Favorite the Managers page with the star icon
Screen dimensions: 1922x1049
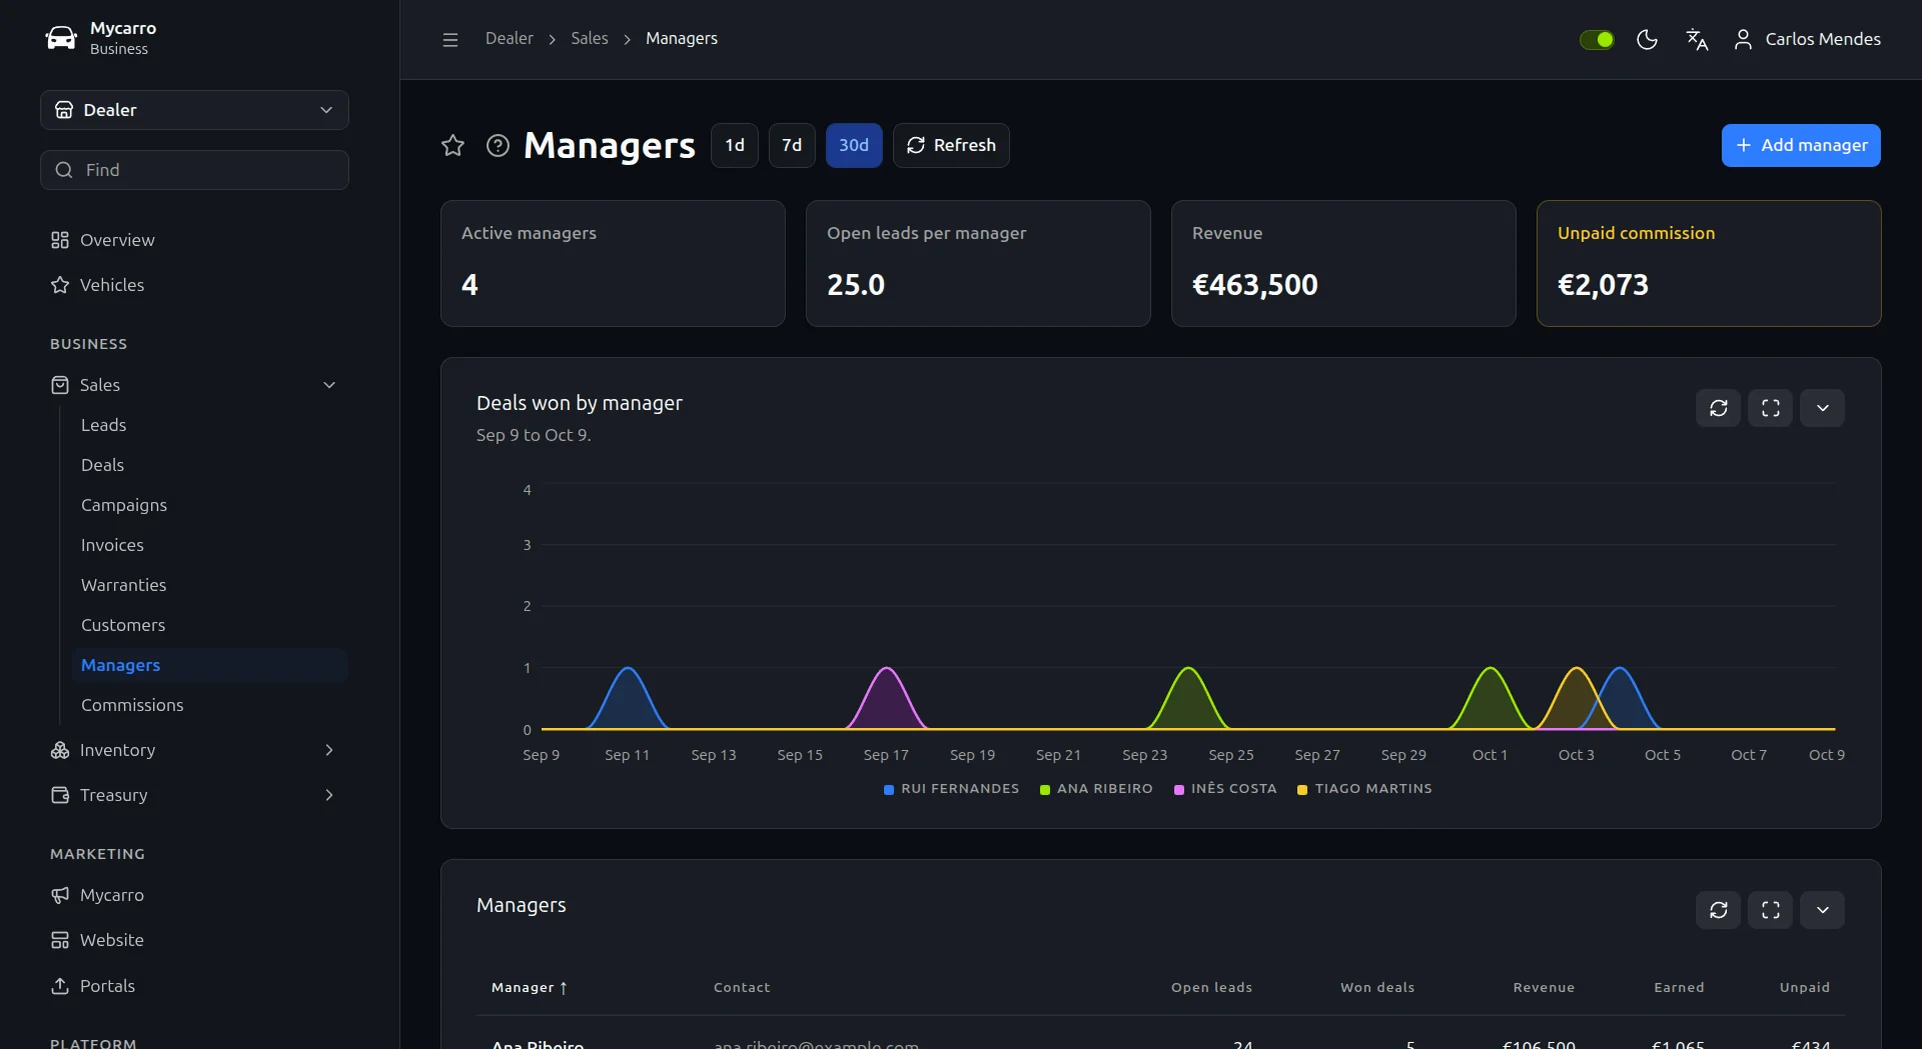point(453,145)
